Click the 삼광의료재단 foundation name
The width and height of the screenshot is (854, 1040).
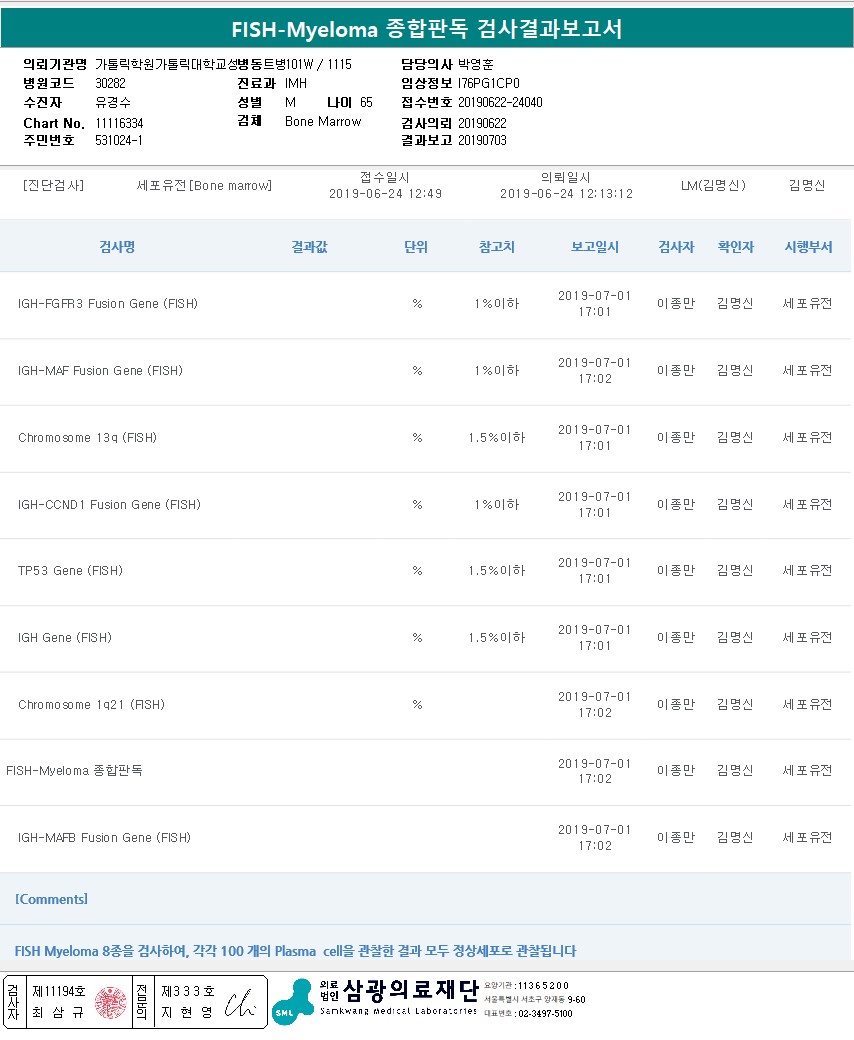[410, 991]
